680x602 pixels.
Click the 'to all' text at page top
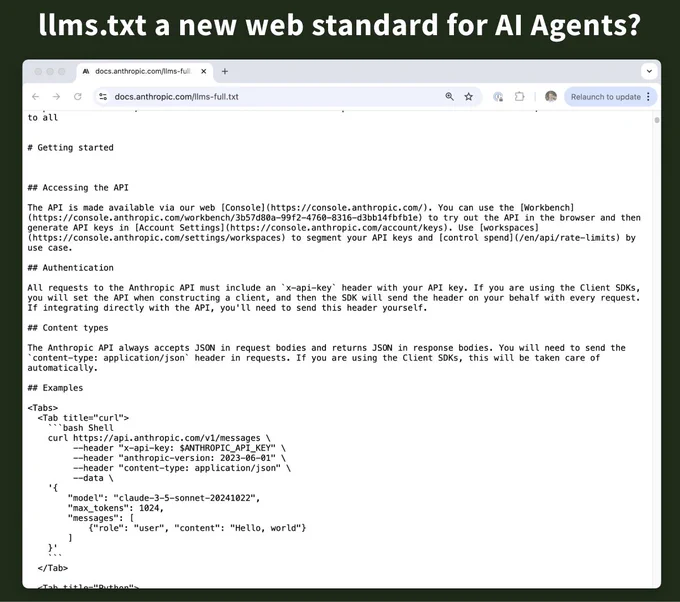point(42,118)
